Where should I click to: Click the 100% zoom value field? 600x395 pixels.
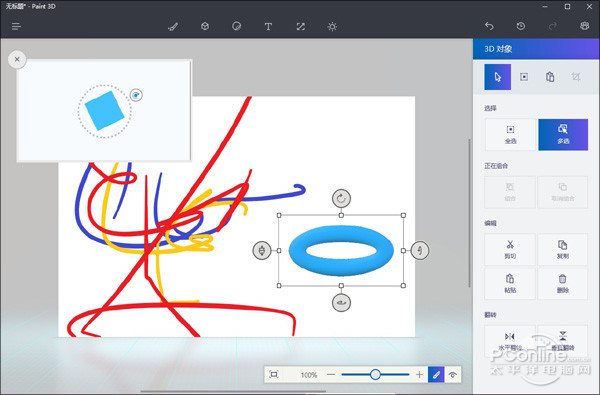tap(308, 375)
